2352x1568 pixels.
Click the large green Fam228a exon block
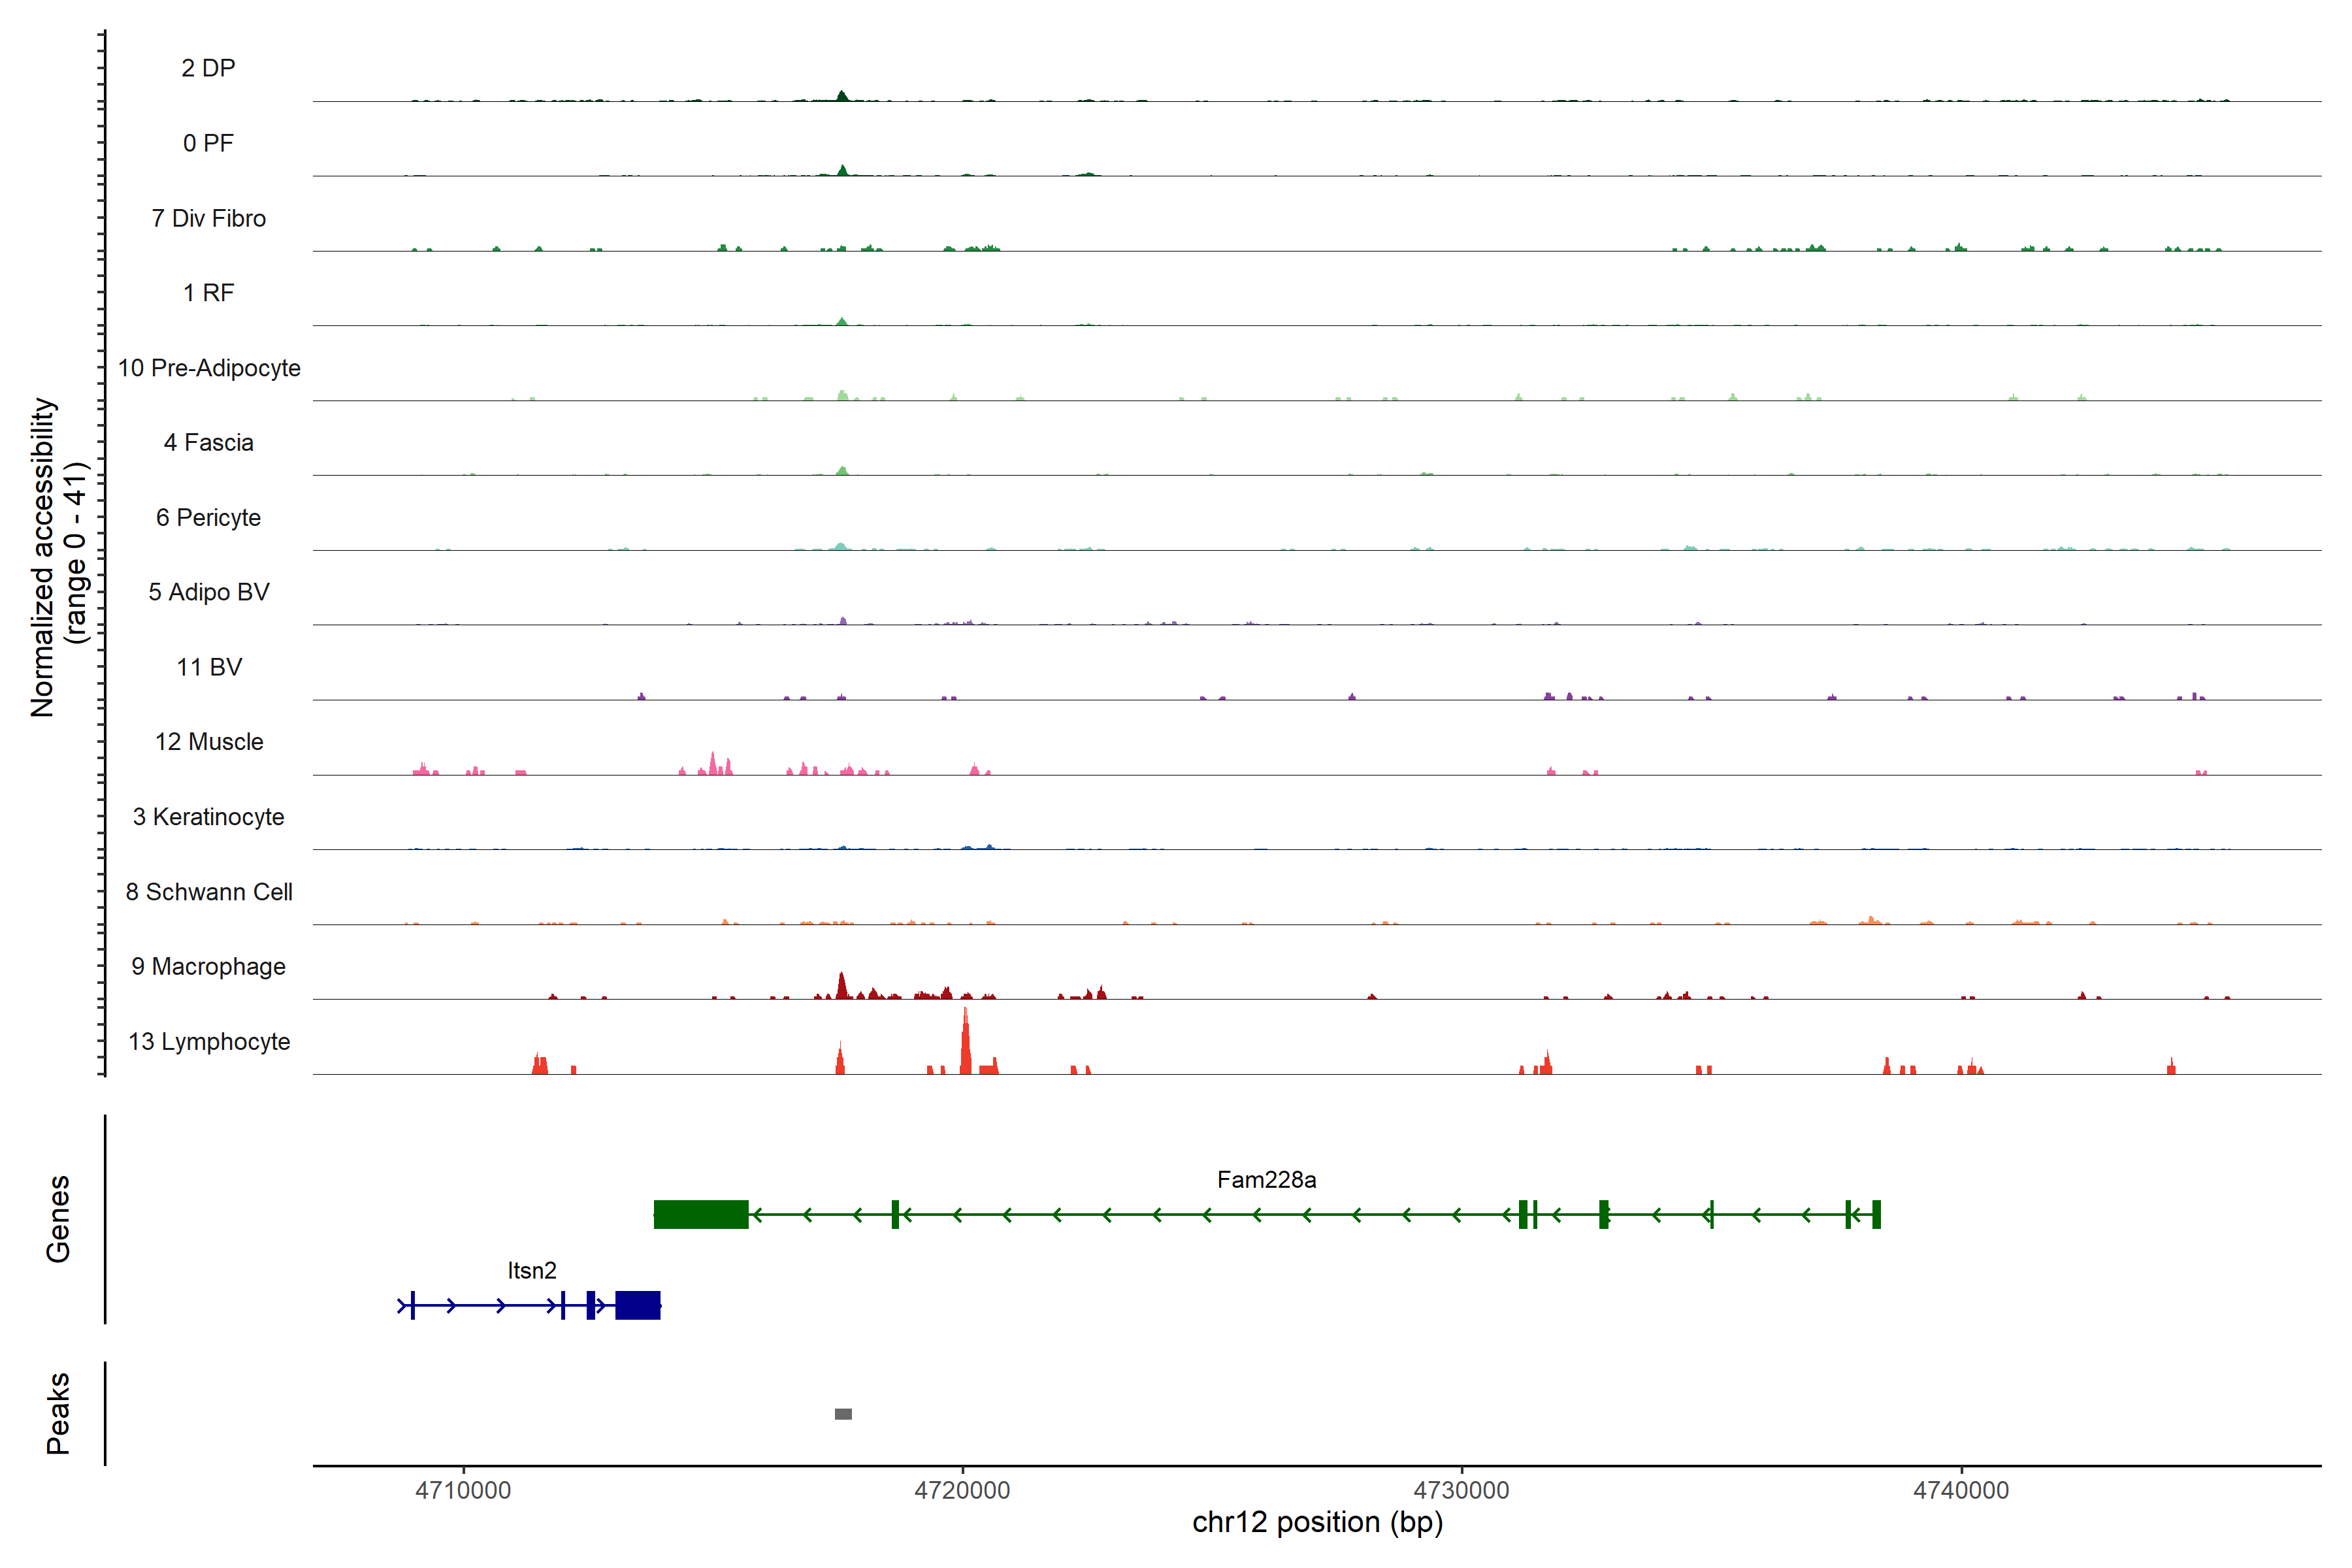coord(700,1214)
